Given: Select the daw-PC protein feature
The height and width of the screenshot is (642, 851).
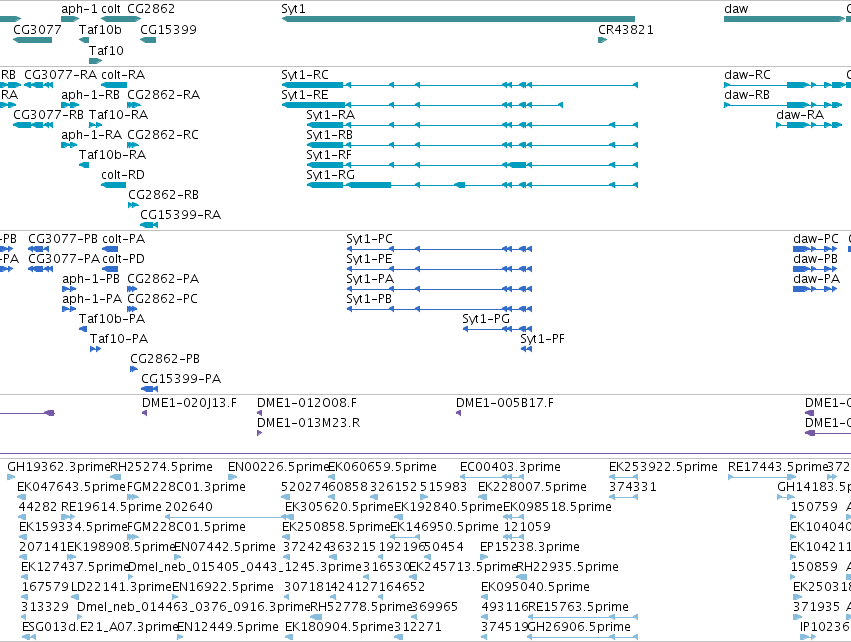Looking at the screenshot, I should 815,249.
